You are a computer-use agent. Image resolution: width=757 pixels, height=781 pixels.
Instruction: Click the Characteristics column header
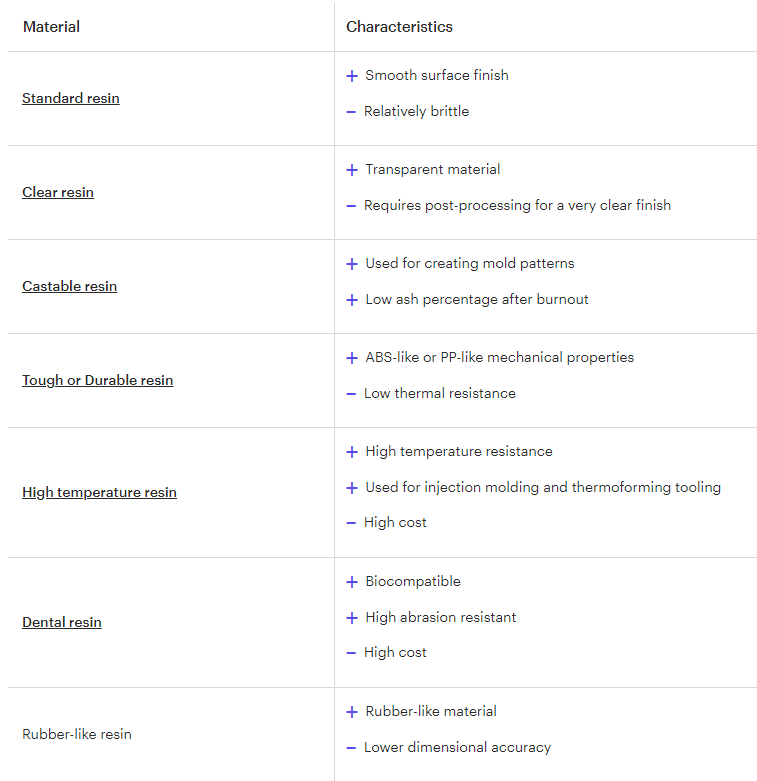(399, 26)
